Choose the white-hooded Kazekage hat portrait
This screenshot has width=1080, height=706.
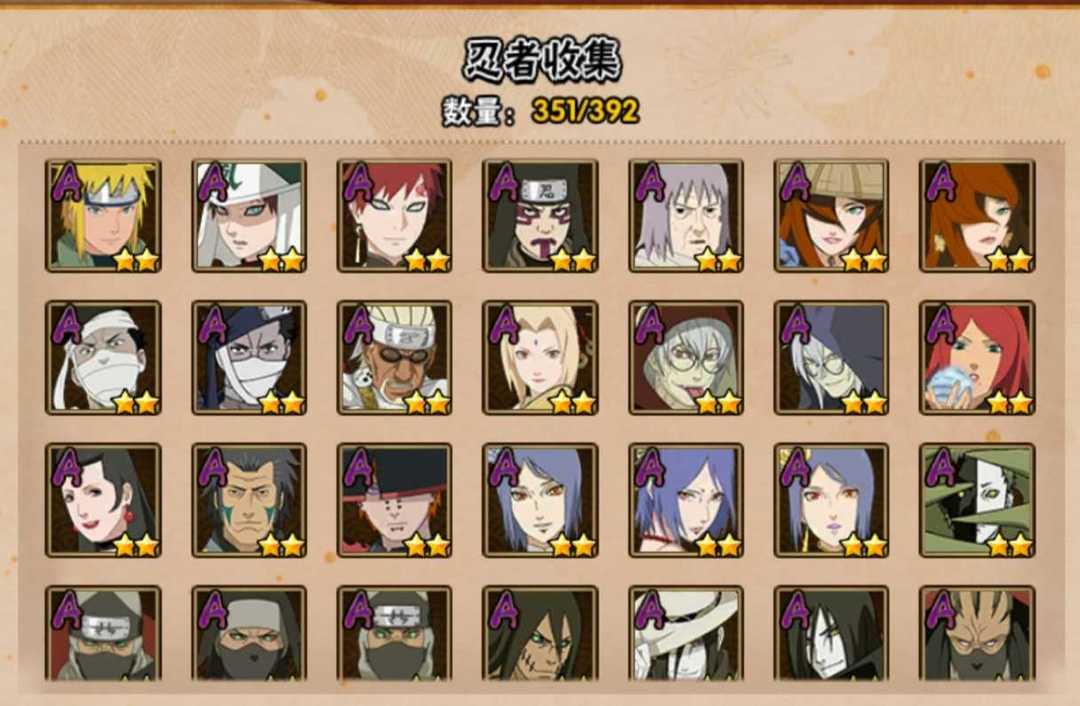point(249,216)
